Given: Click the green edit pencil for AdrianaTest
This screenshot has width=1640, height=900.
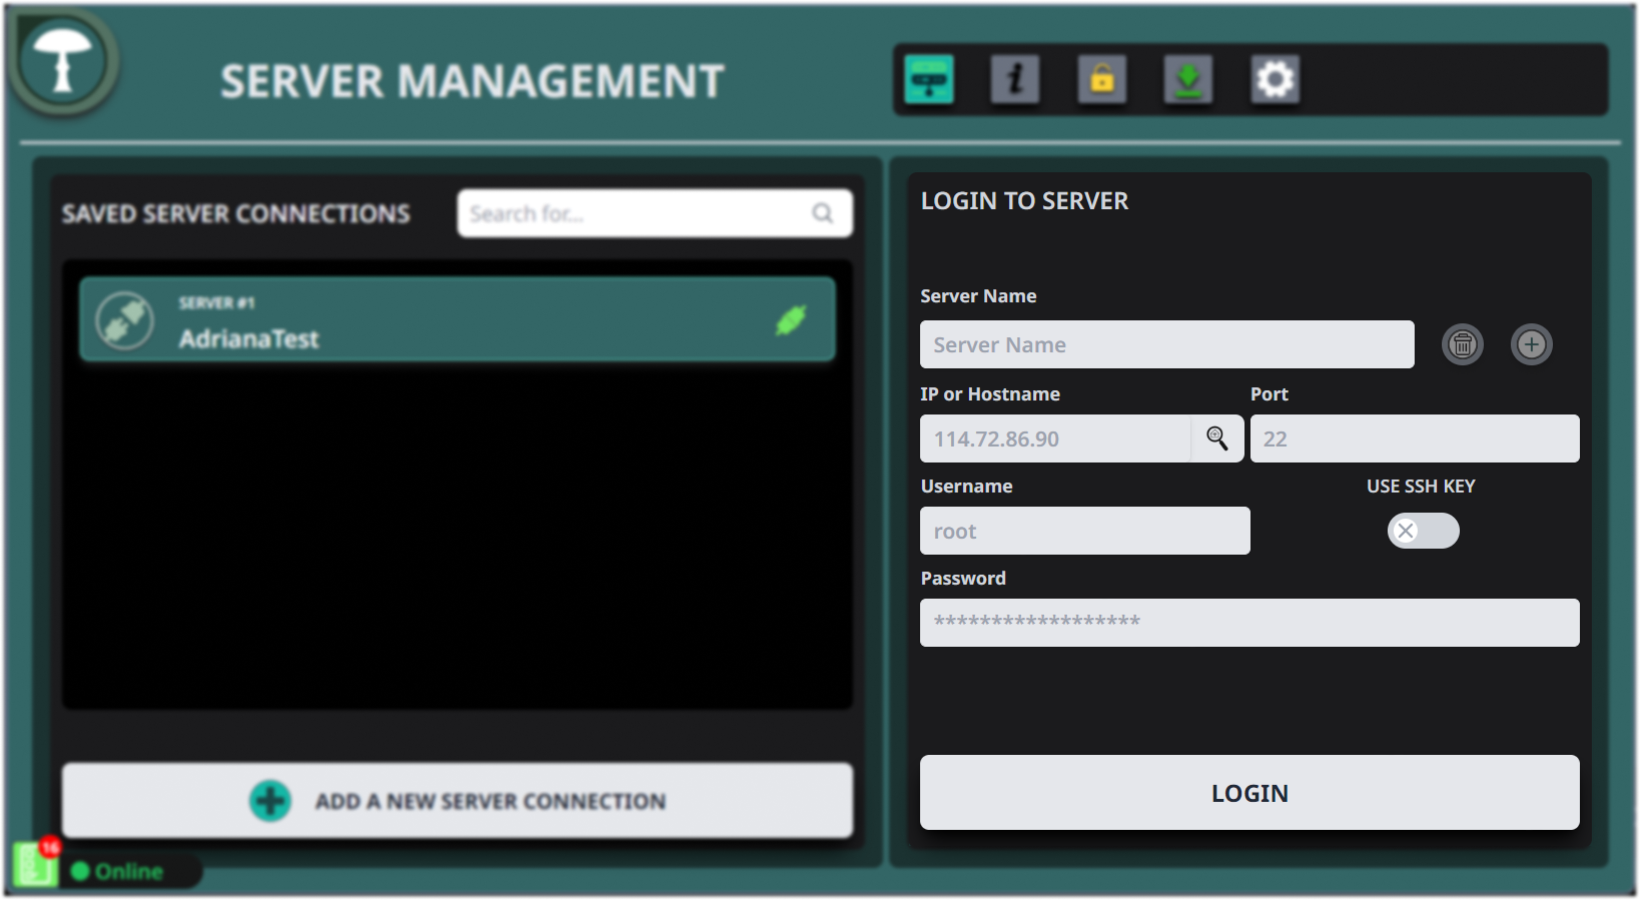Looking at the screenshot, I should pos(791,321).
